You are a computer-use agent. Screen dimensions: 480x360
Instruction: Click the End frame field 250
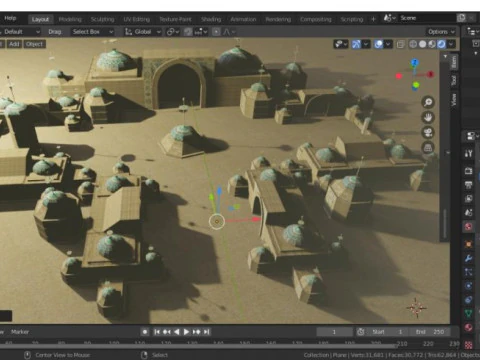coord(431,332)
